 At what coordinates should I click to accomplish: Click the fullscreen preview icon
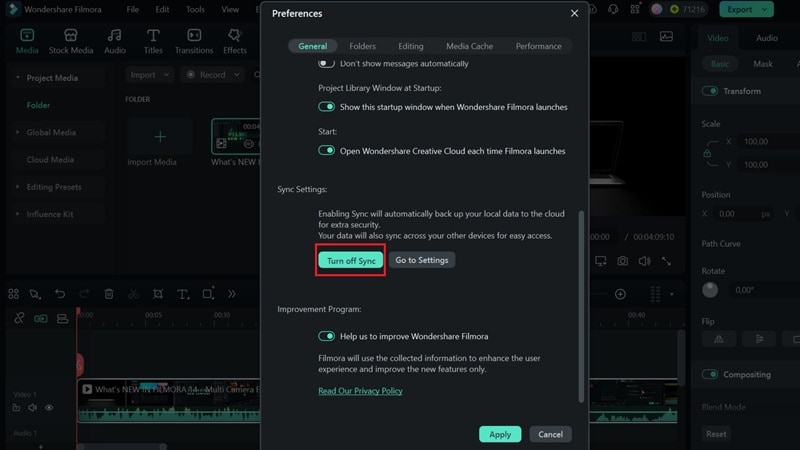(x=666, y=261)
